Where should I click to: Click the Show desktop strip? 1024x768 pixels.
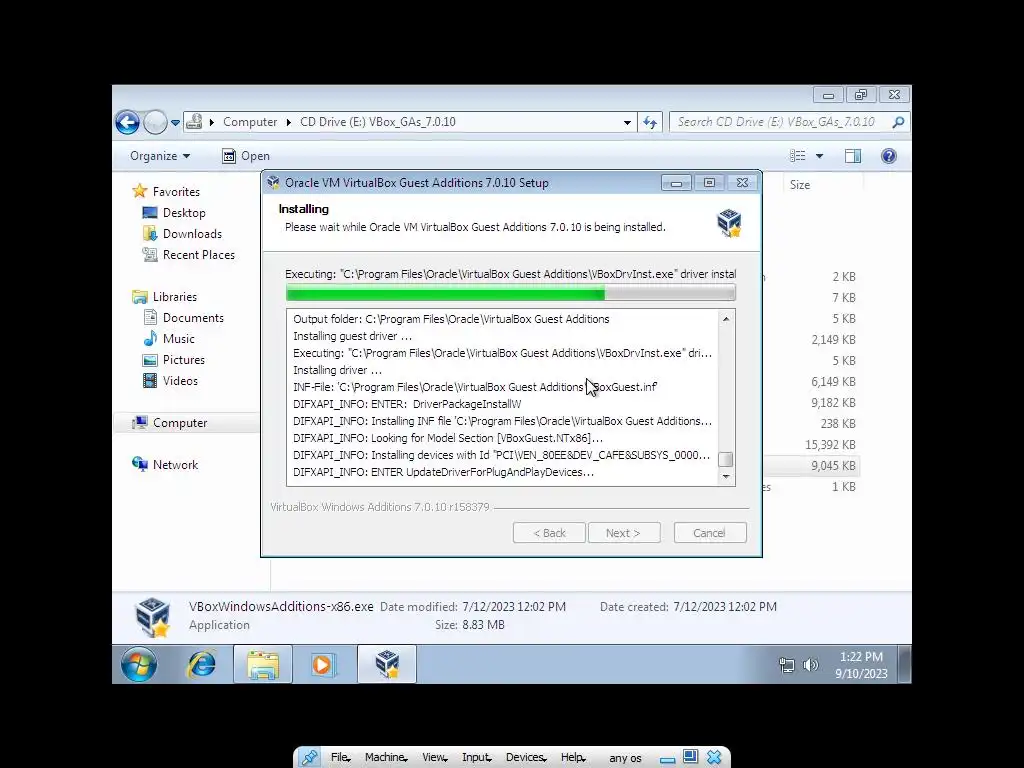coord(904,665)
